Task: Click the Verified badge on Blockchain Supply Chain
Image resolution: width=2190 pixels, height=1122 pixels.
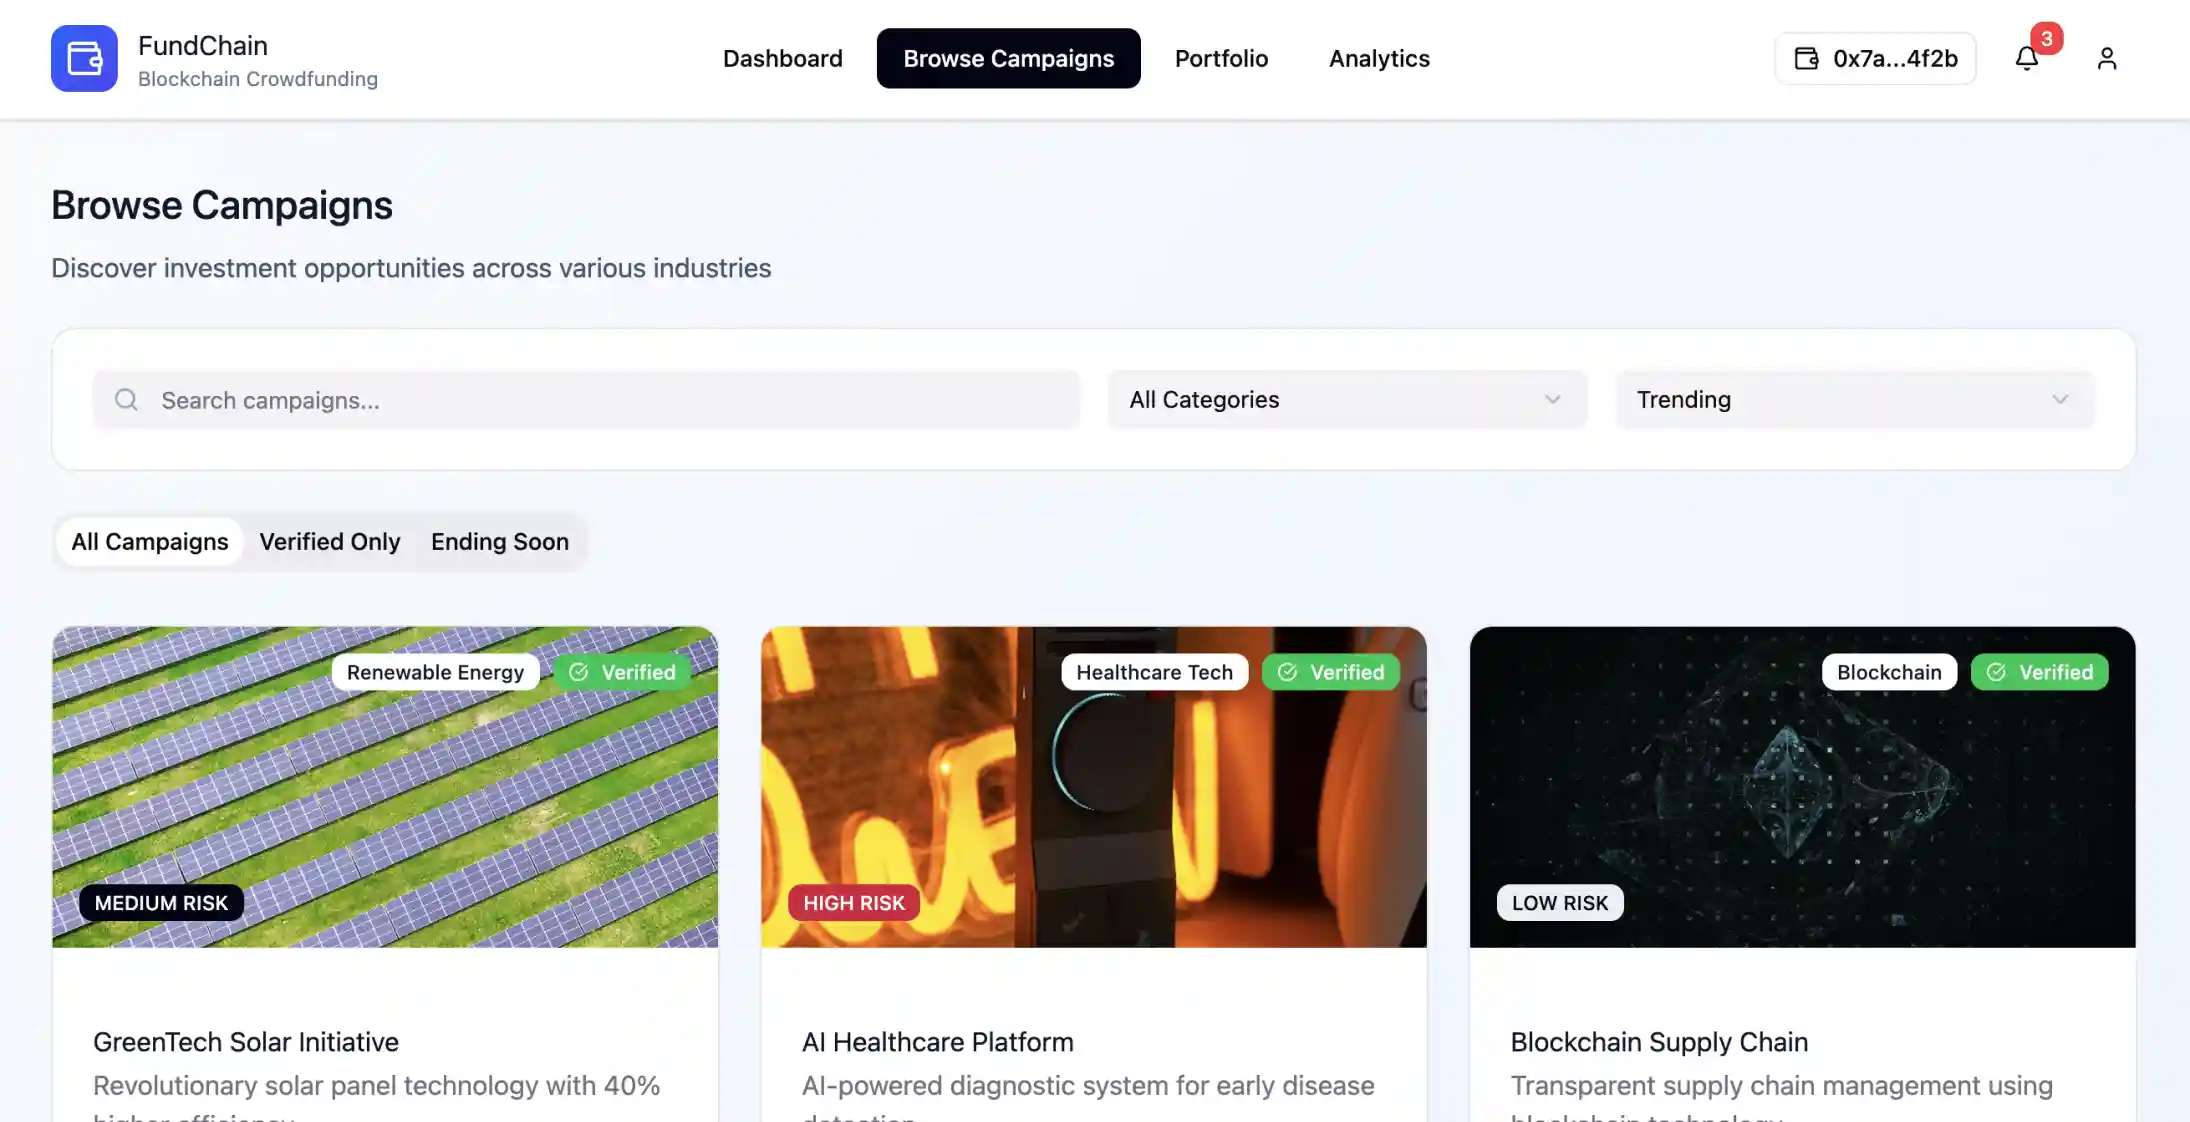Action: coord(2040,672)
